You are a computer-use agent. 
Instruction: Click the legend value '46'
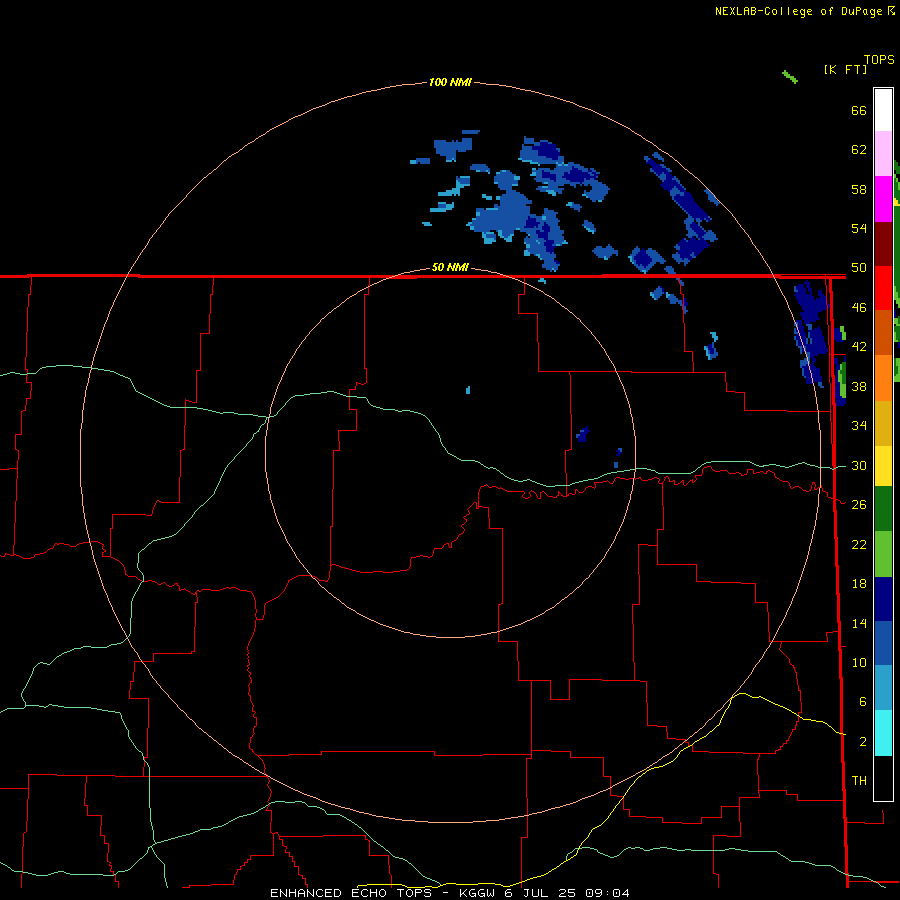tap(859, 308)
